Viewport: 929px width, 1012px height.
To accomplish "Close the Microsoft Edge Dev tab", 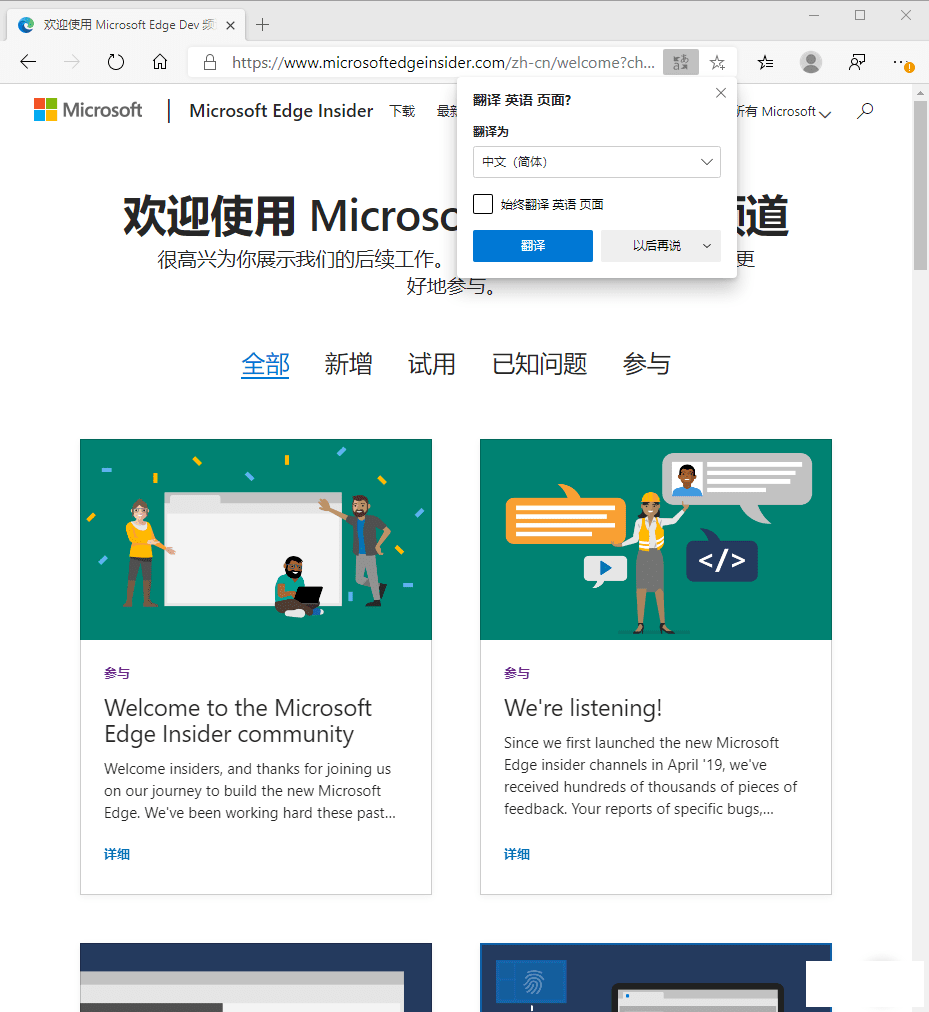I will pos(230,25).
